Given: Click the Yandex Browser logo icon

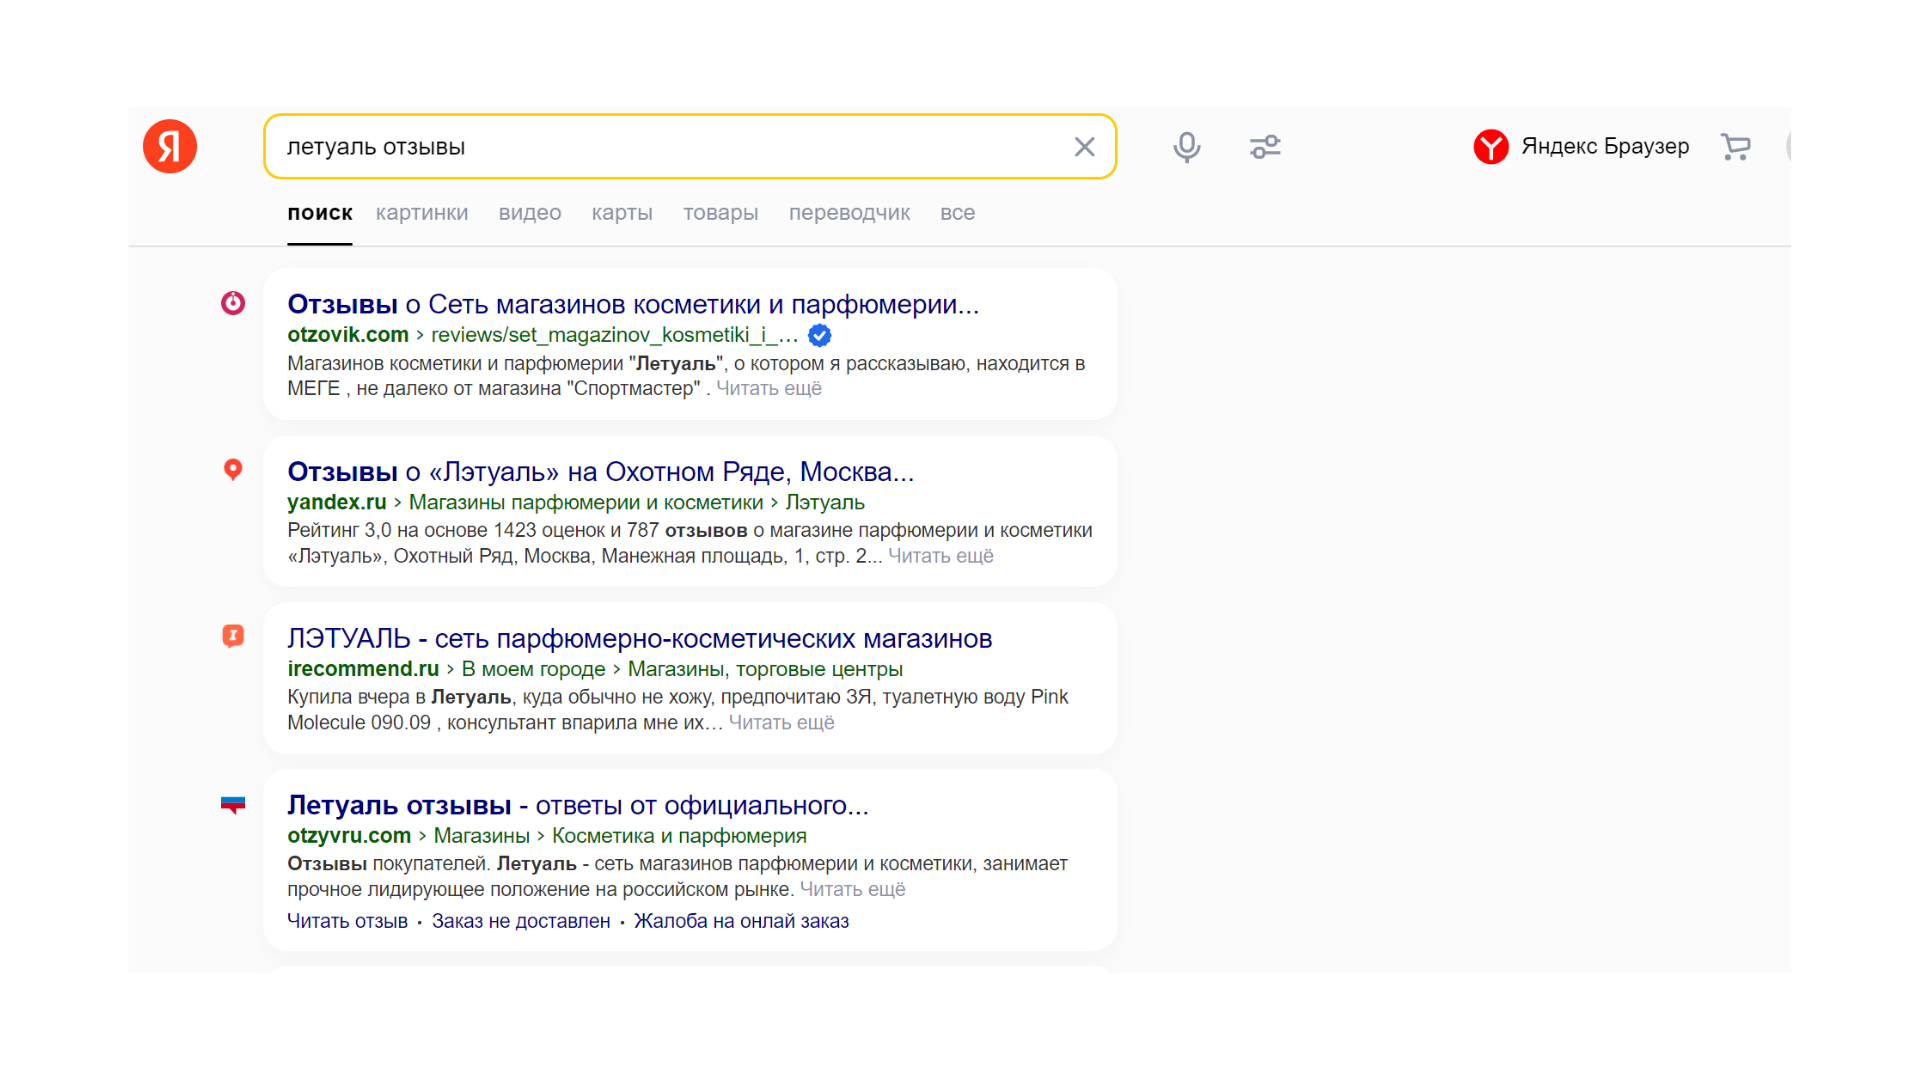Looking at the screenshot, I should pos(1491,147).
